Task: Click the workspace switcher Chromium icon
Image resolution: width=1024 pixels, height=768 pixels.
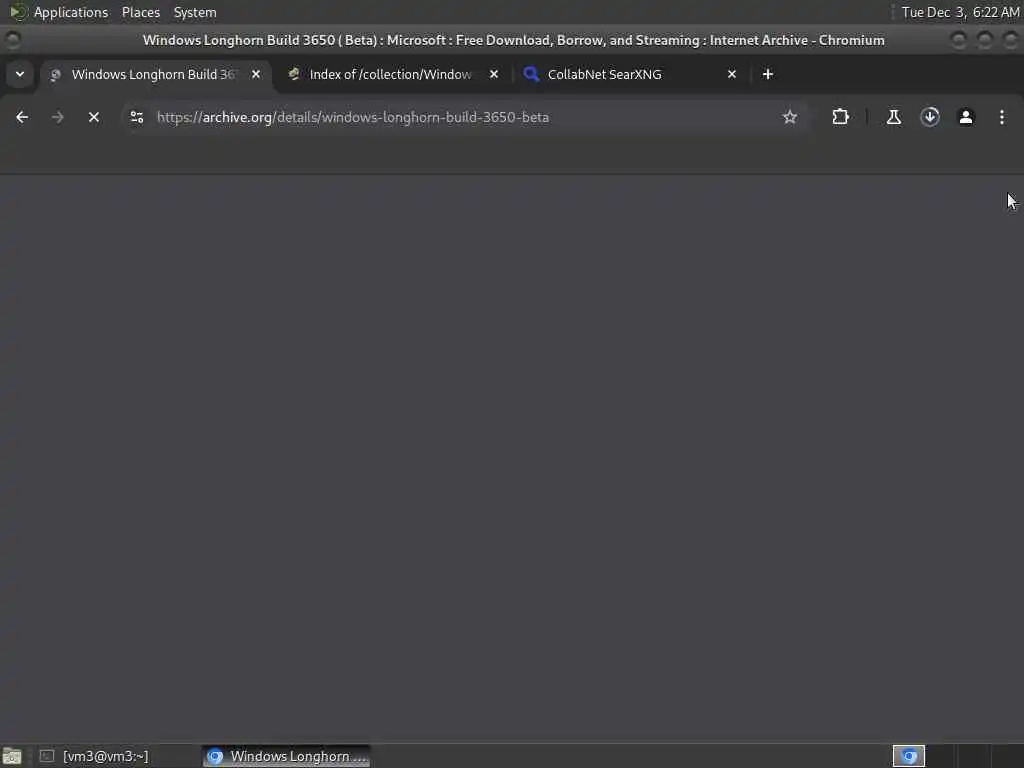Action: pyautogui.click(x=909, y=756)
